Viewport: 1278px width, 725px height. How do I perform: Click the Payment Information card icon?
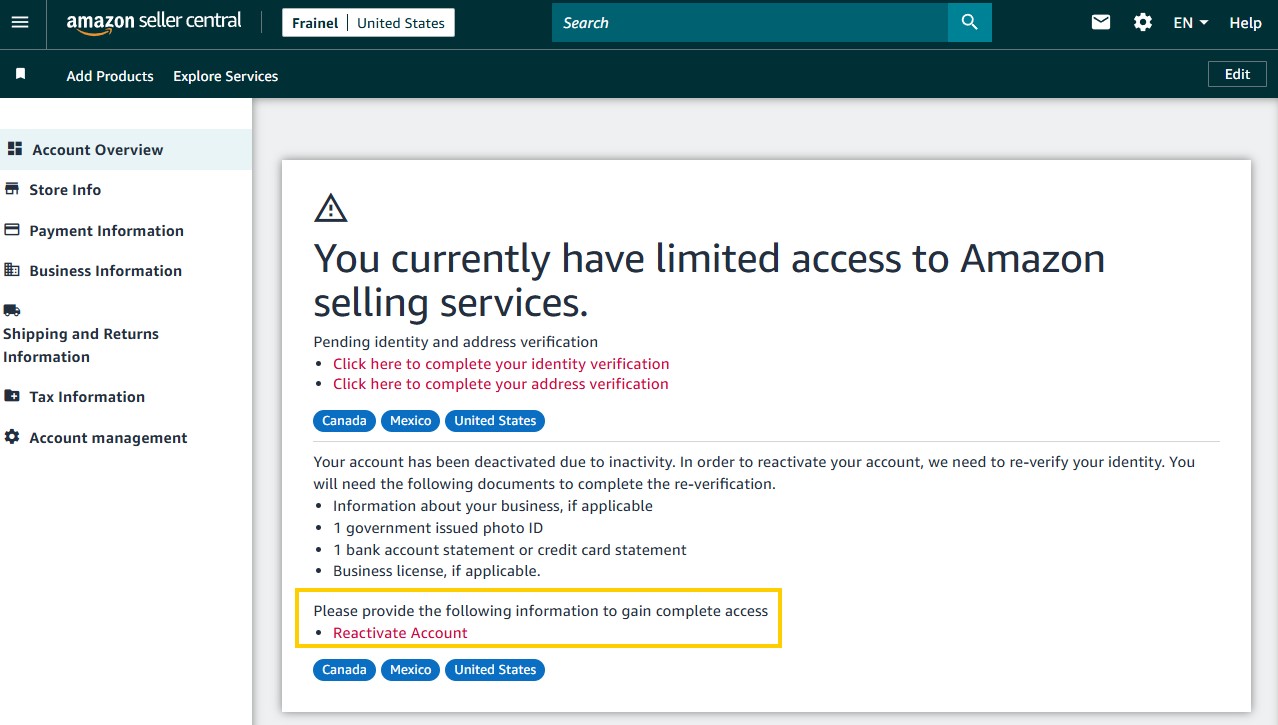tap(12, 230)
